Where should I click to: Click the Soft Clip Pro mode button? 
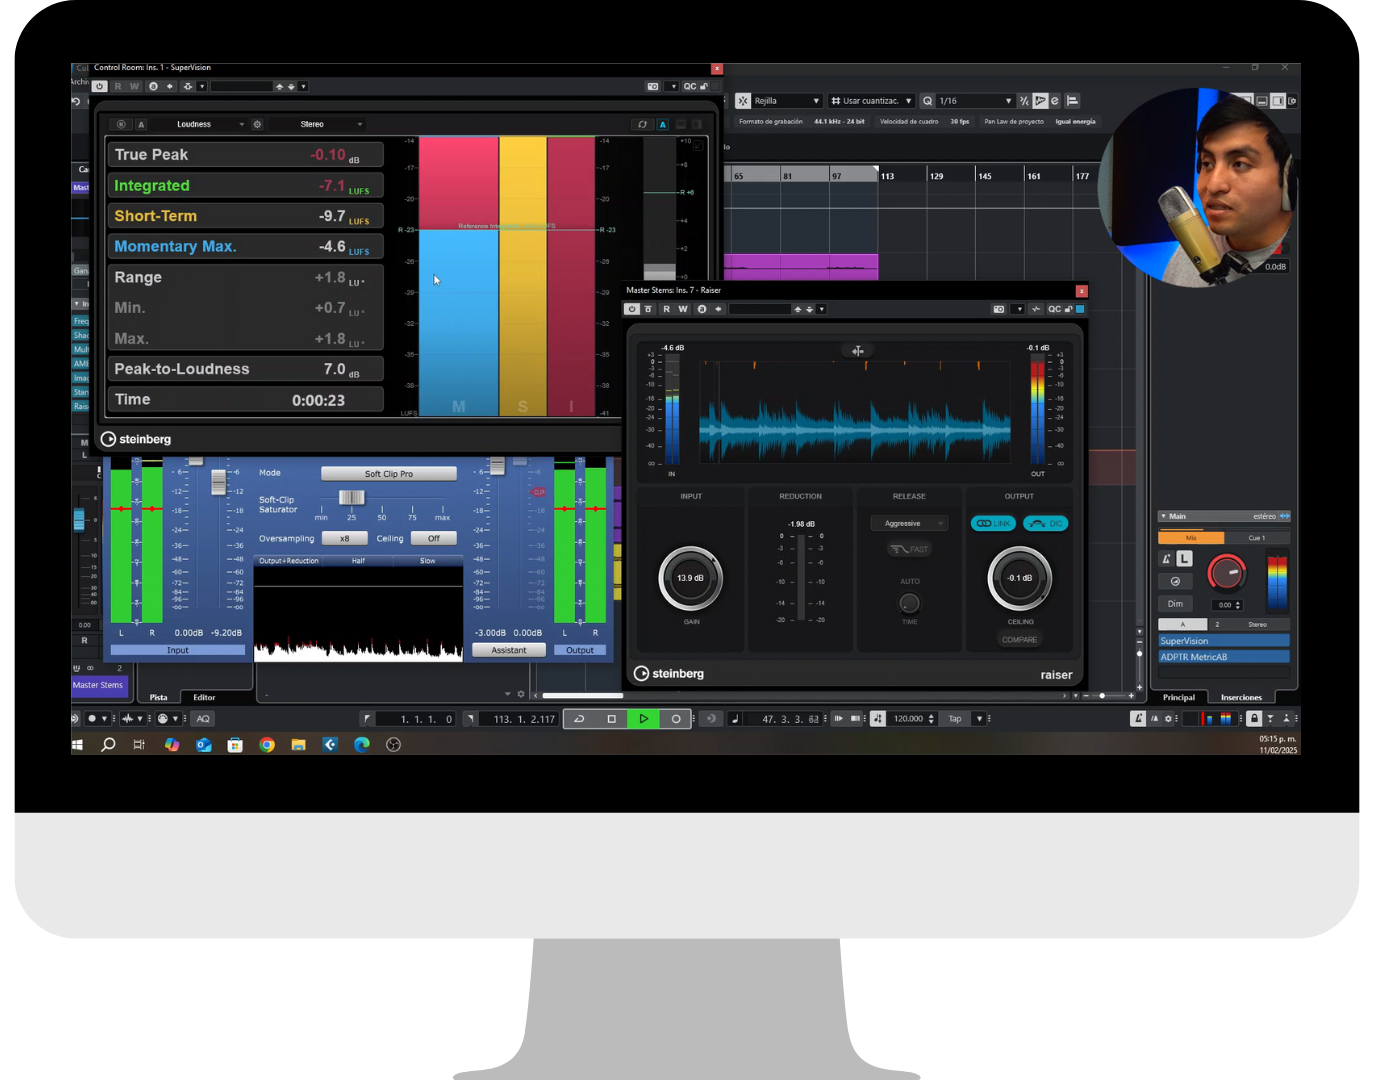click(x=388, y=474)
